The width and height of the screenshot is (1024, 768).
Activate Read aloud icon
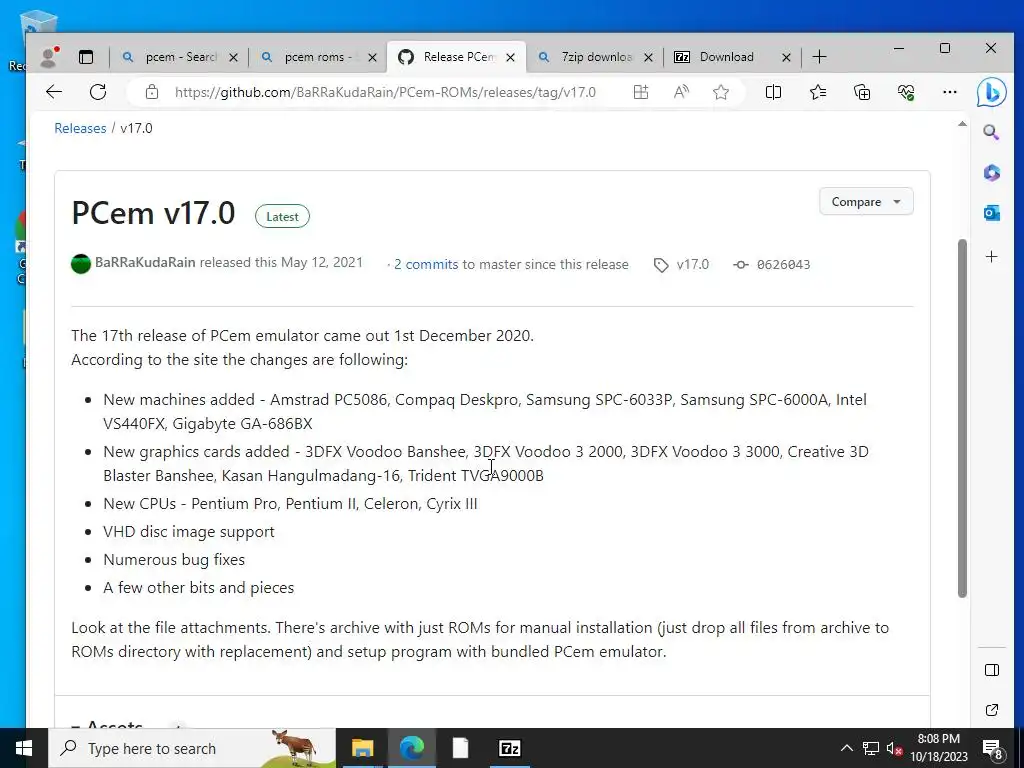coord(681,92)
